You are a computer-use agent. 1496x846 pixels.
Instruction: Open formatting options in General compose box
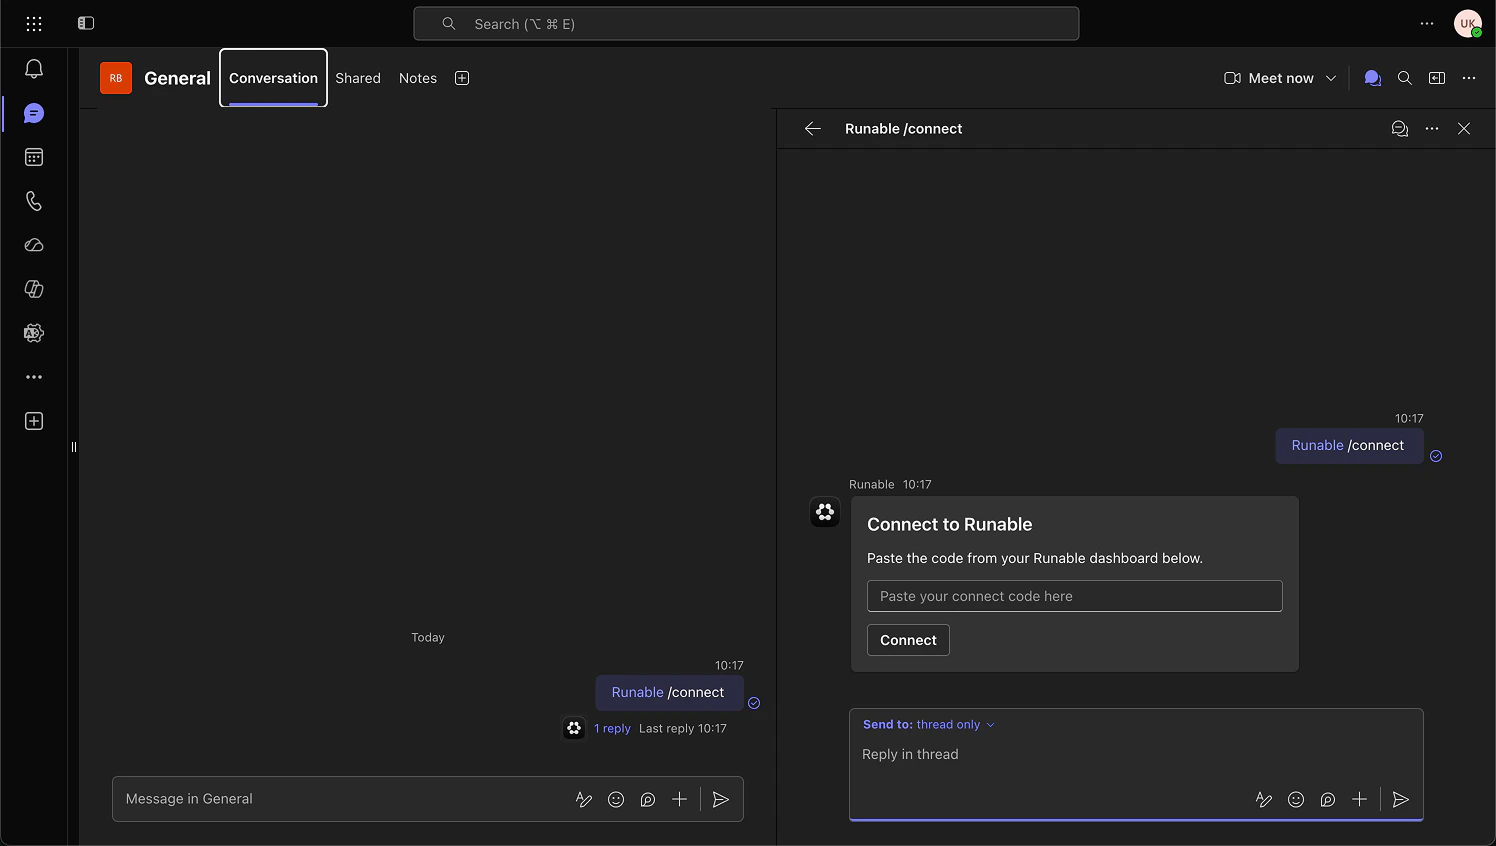click(x=584, y=799)
